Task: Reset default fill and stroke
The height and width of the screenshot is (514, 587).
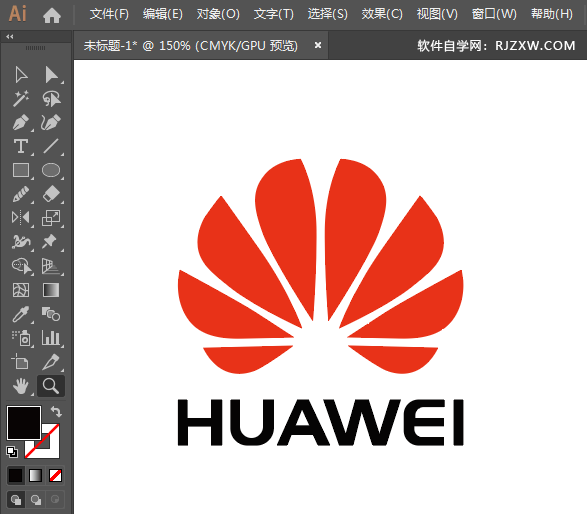Action: click(x=12, y=452)
